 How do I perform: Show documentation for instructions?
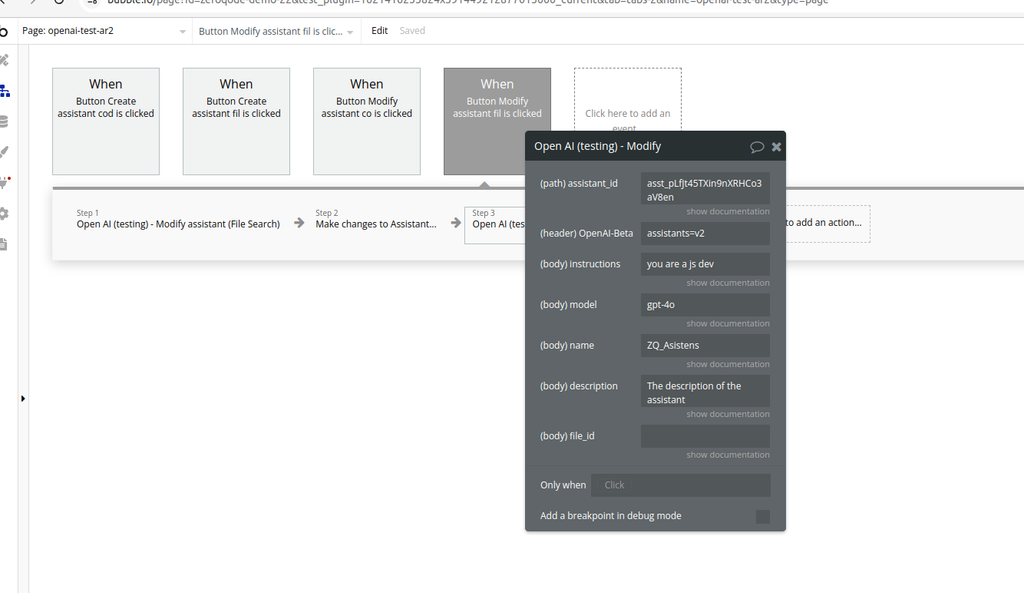[728, 283]
